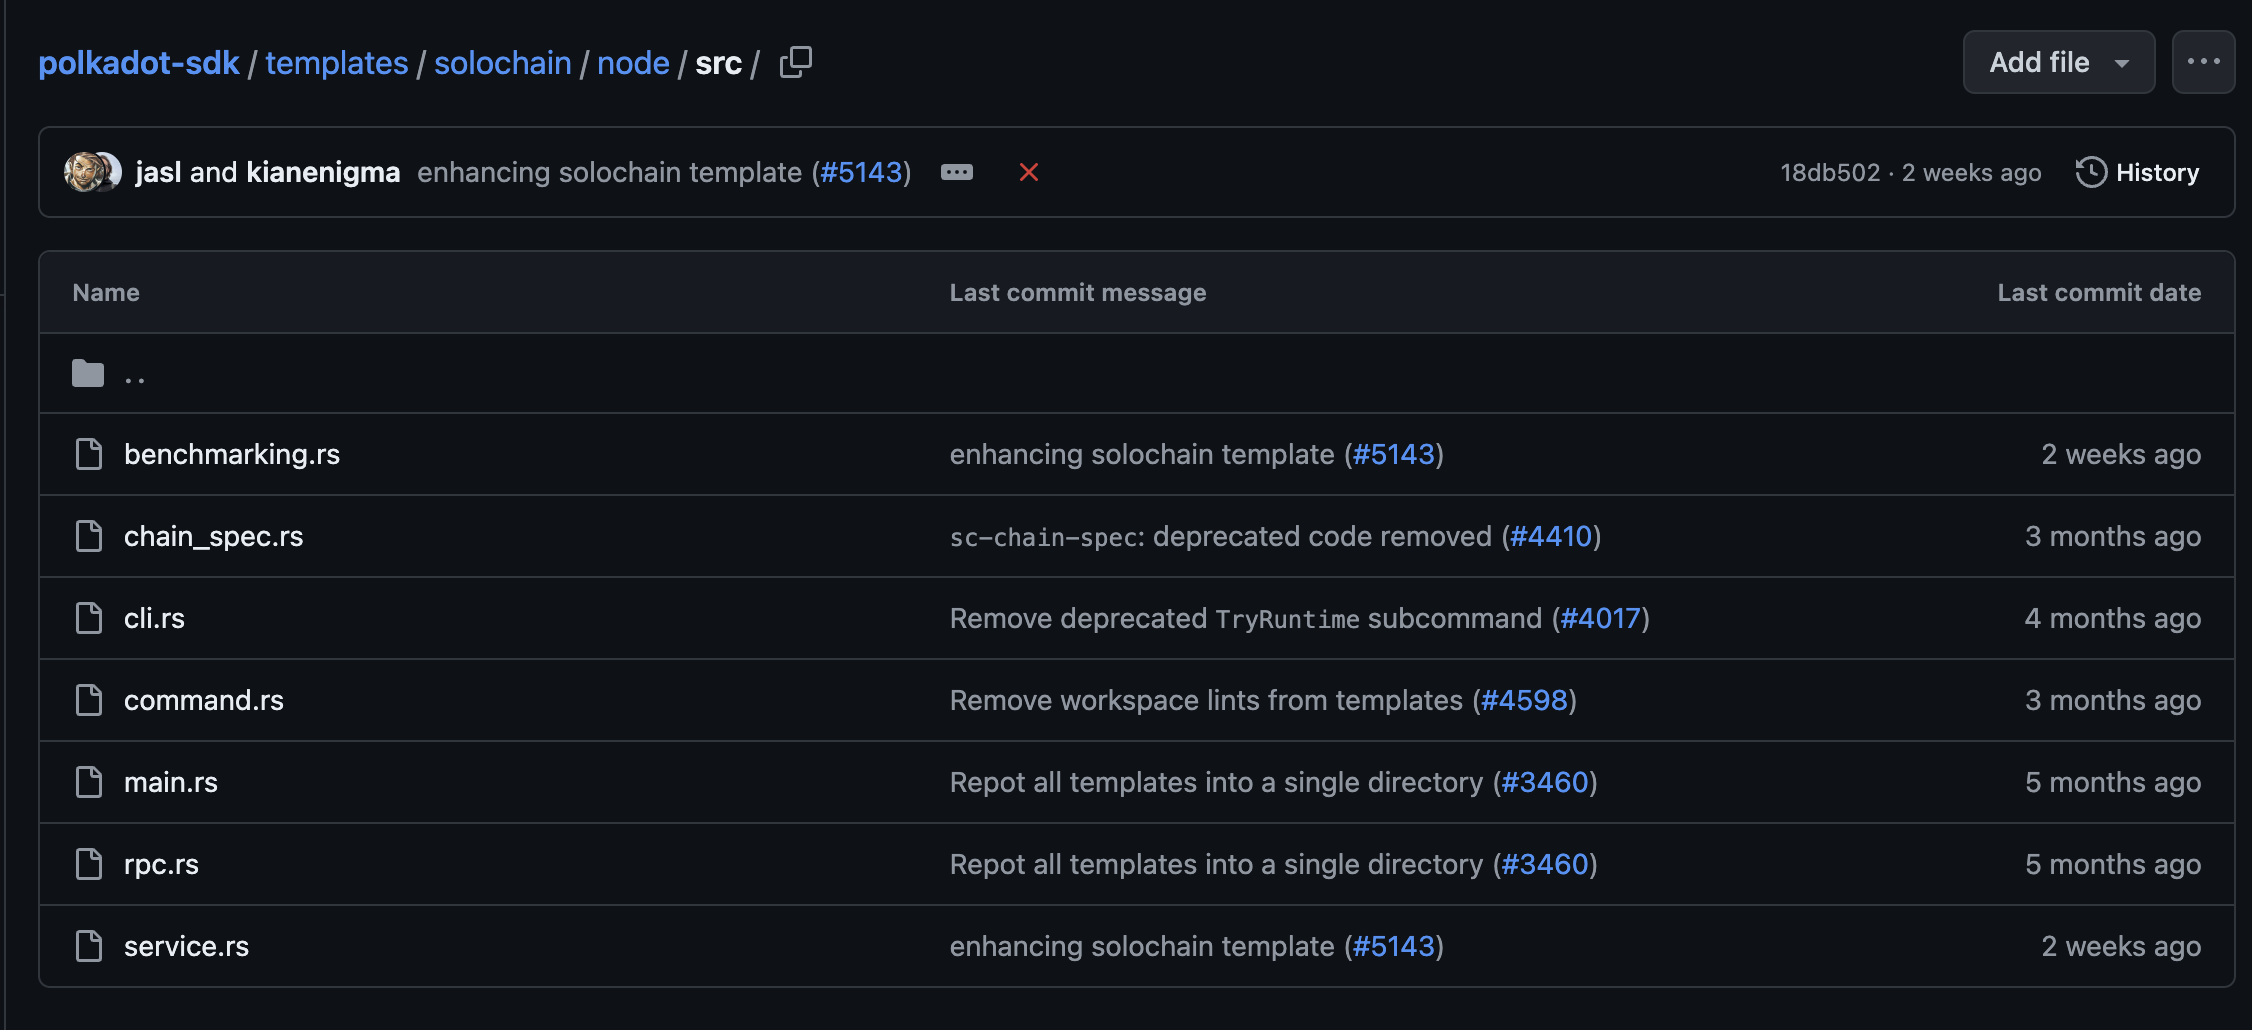Open cli.rs file
The image size is (2252, 1030).
tap(154, 618)
